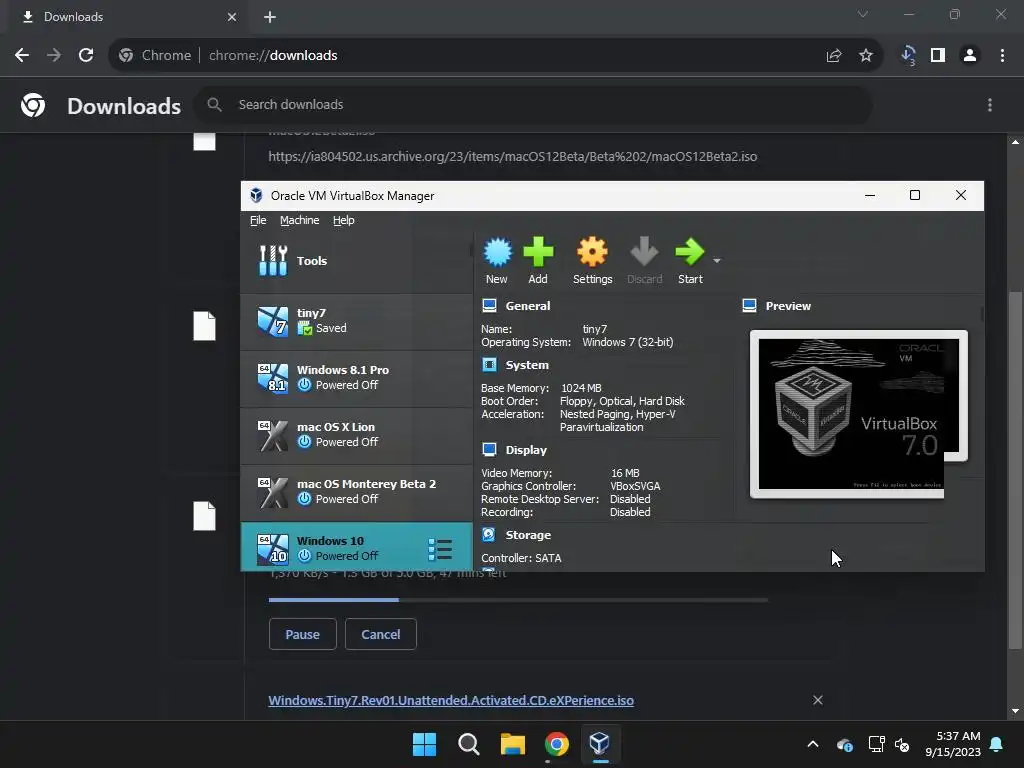
Task: Open the taskbar Search icon
Action: point(468,744)
